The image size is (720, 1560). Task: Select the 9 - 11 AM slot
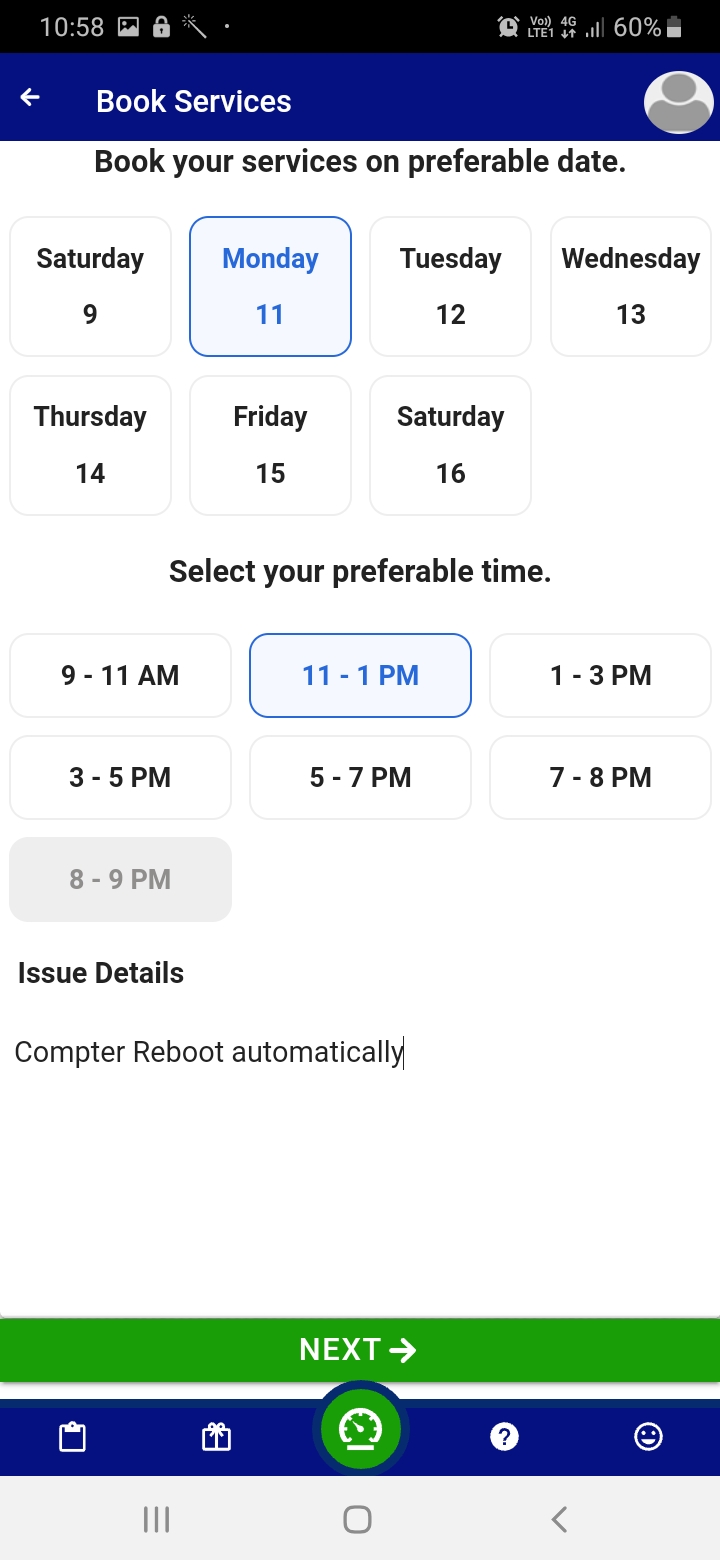tap(120, 676)
